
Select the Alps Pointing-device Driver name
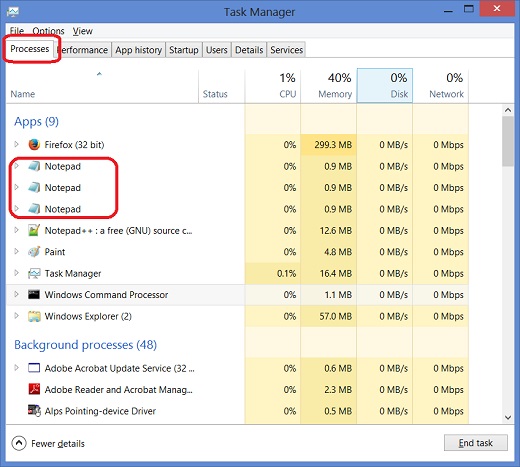point(100,411)
